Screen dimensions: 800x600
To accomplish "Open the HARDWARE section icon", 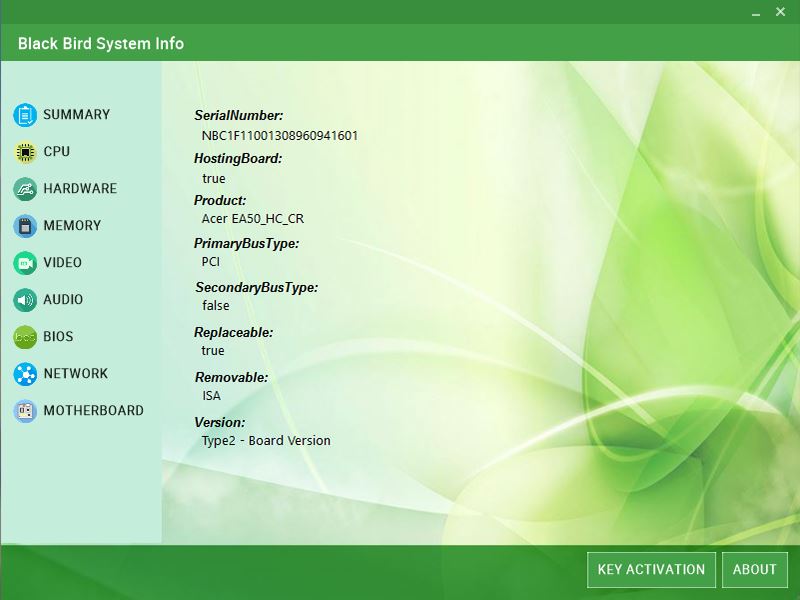I will tap(26, 189).
